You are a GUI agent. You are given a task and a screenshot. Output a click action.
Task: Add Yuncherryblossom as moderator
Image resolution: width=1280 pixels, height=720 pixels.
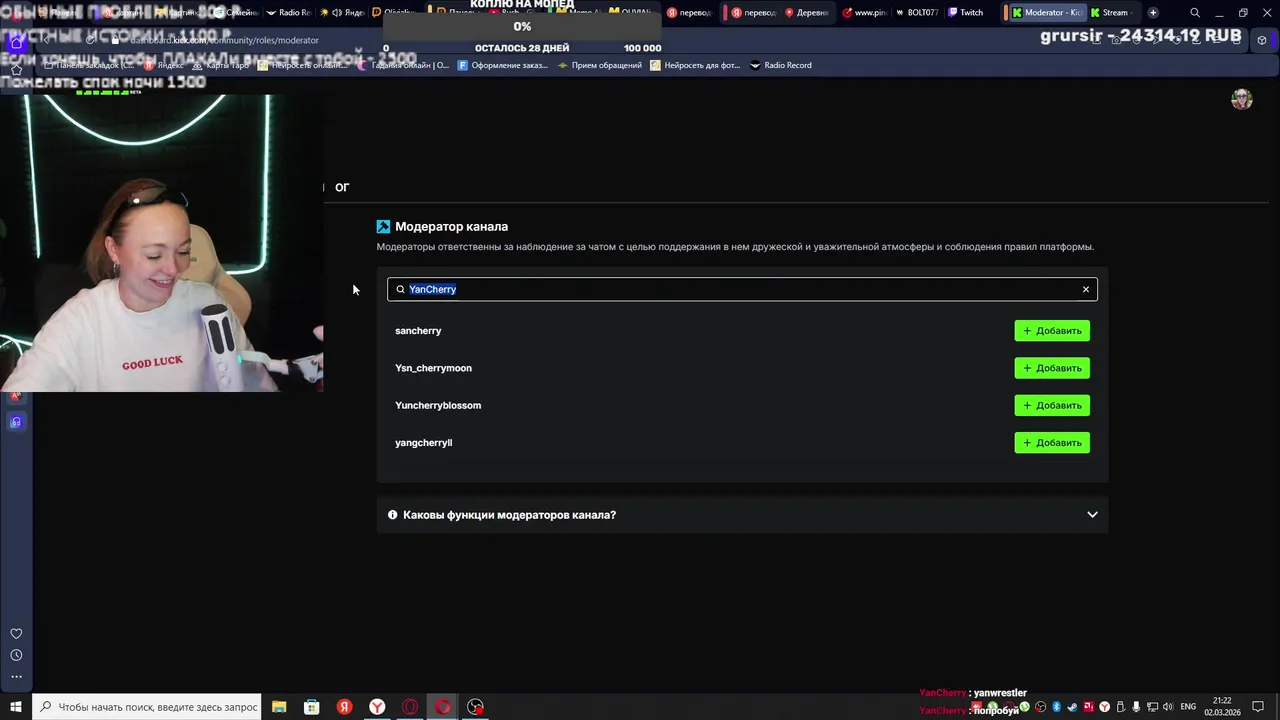tap(1052, 405)
